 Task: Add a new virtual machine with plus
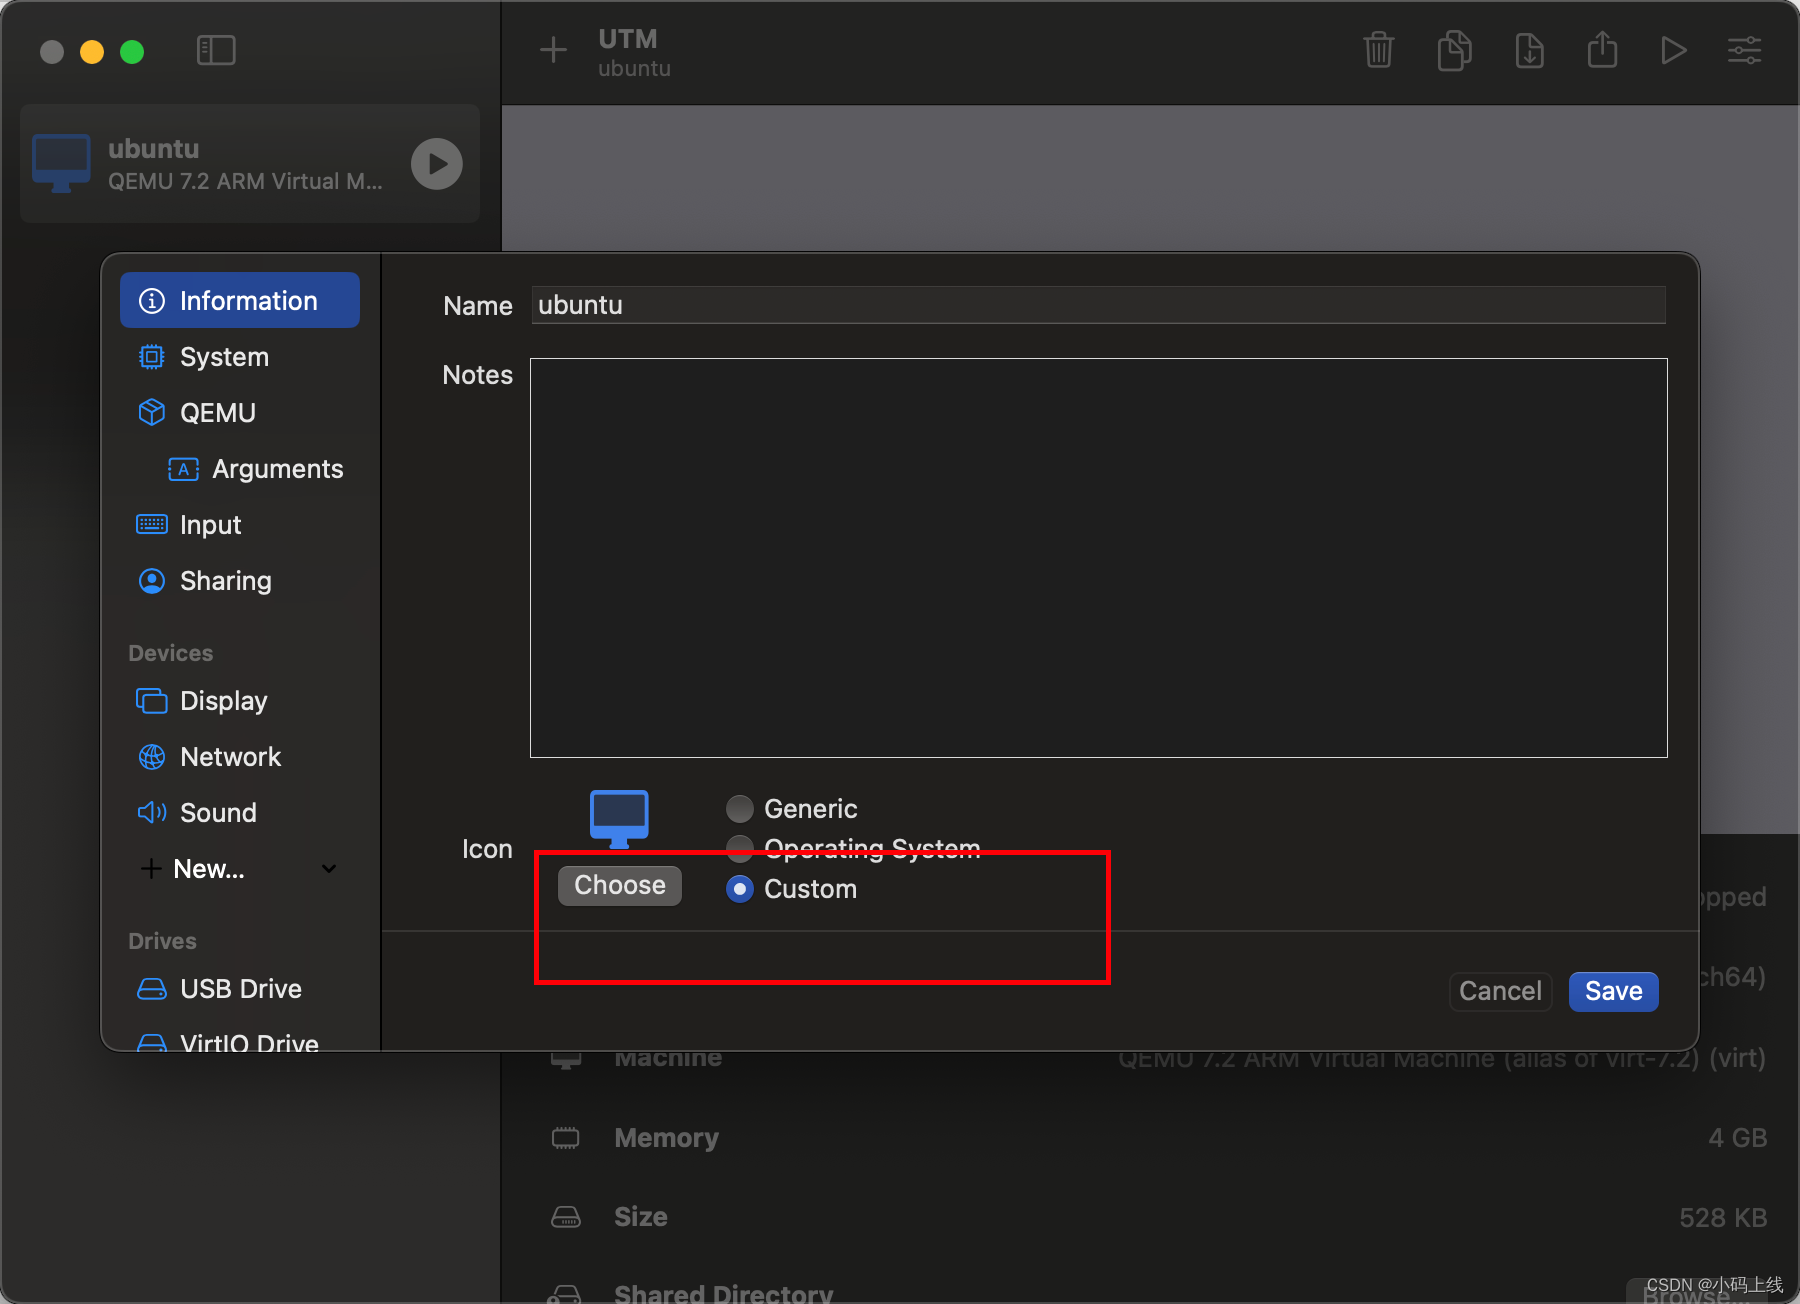(553, 50)
